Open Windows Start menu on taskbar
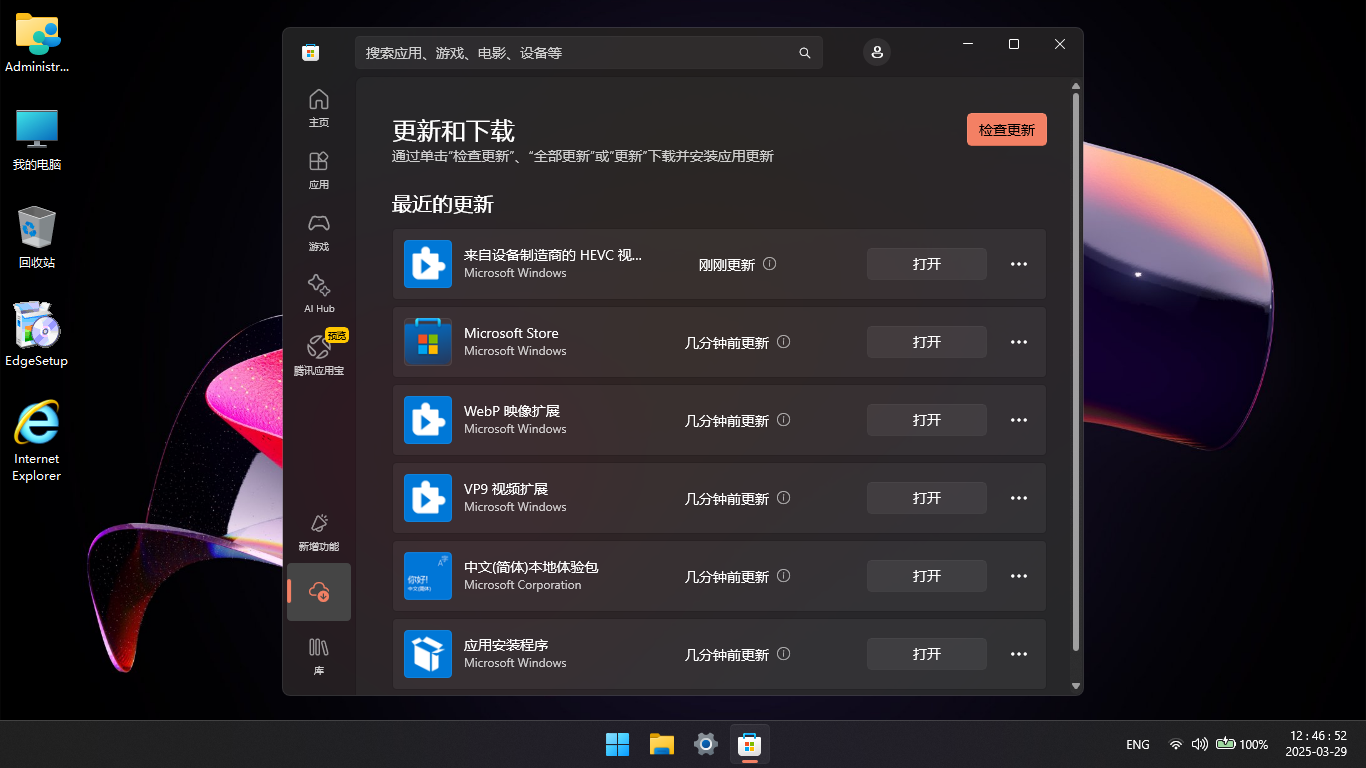This screenshot has width=1366, height=768. point(618,744)
